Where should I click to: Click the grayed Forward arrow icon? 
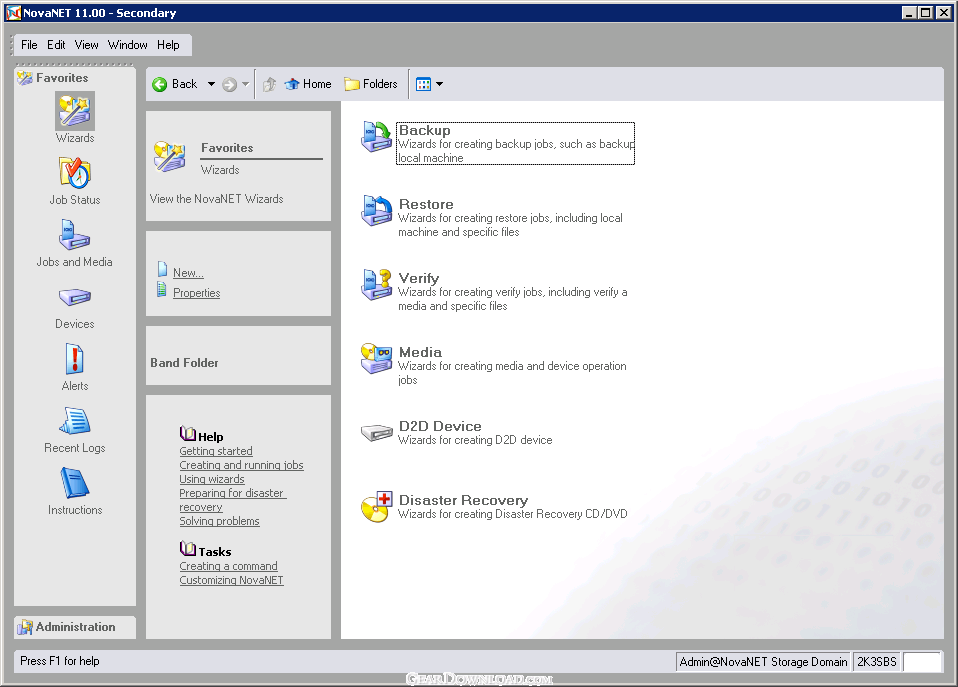(229, 84)
